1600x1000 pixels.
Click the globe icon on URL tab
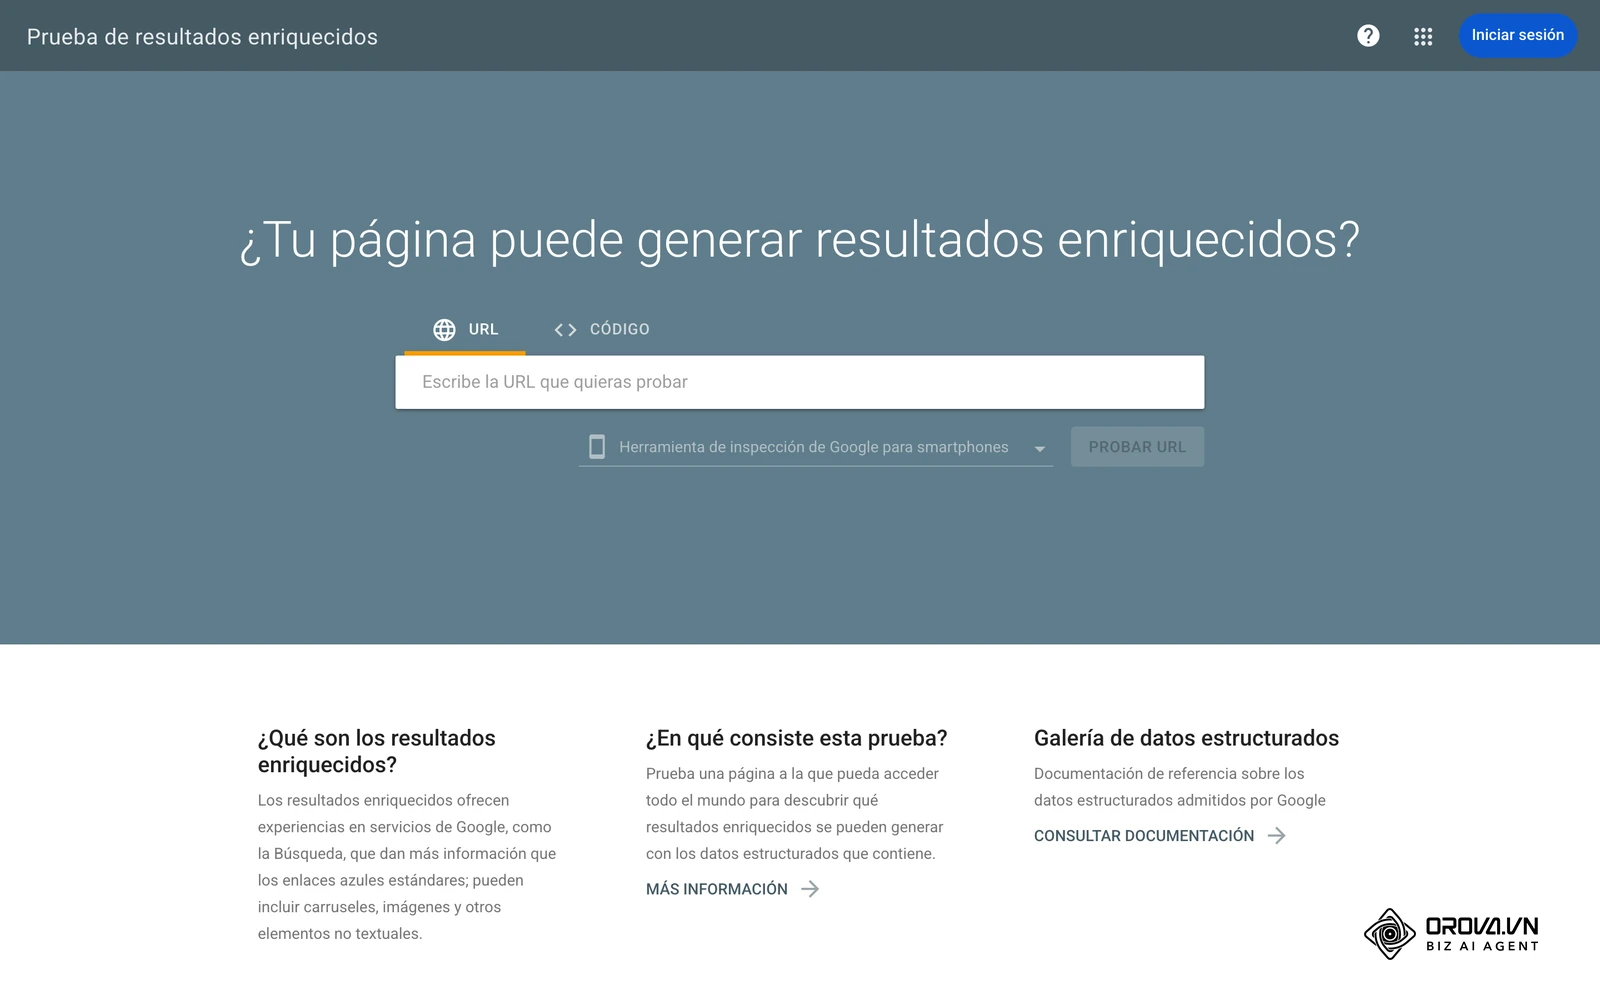(444, 329)
